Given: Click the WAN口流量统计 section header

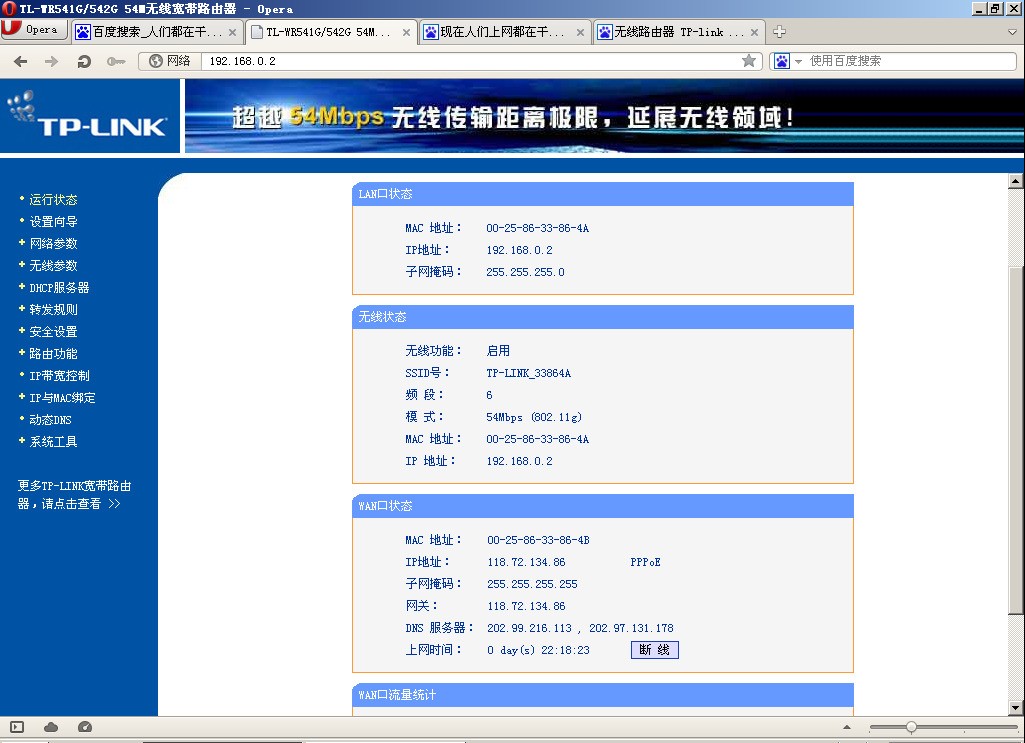Looking at the screenshot, I should (x=603, y=695).
